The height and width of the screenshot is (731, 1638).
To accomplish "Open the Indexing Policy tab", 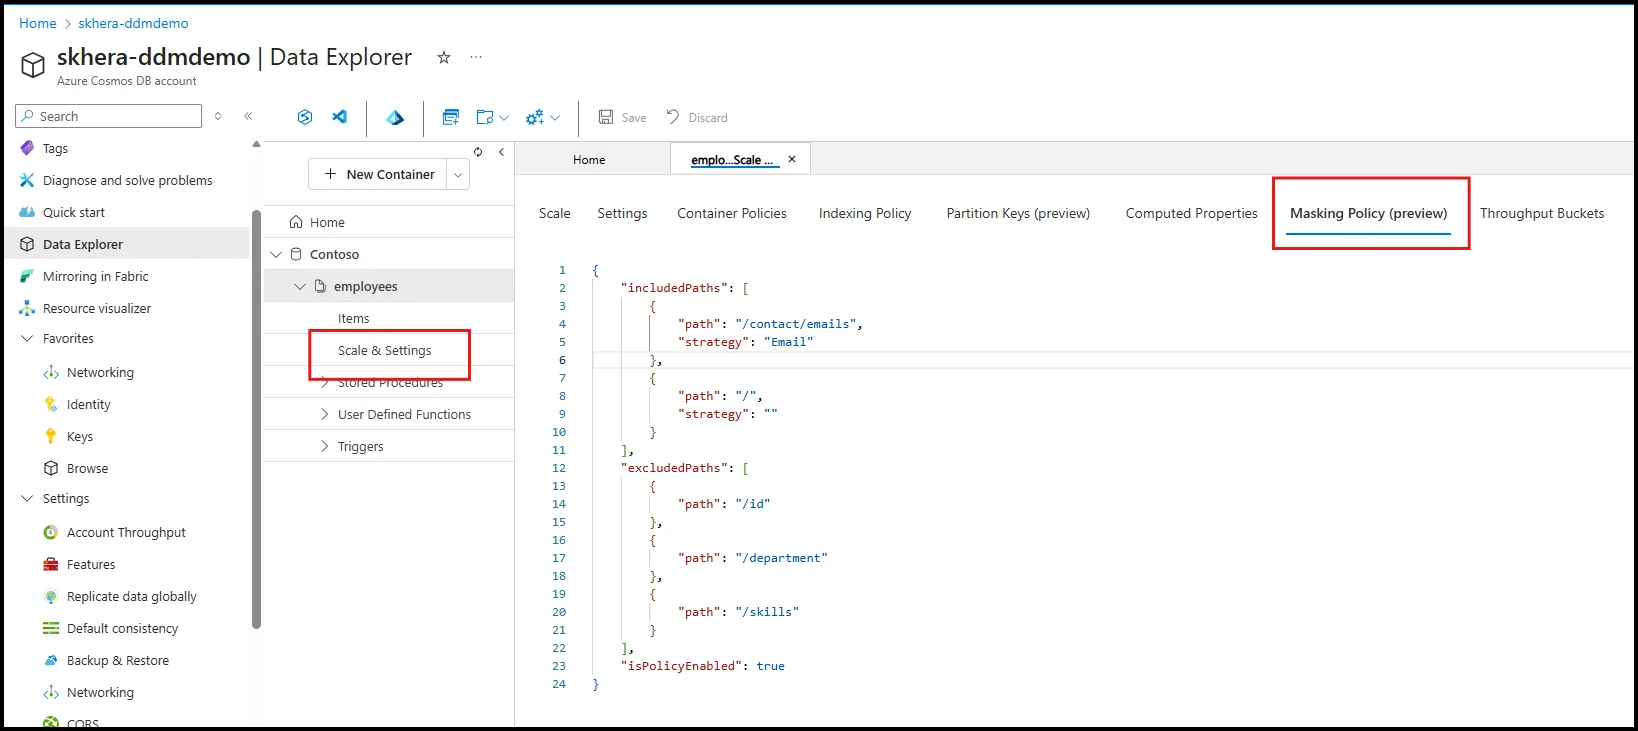I will tap(865, 213).
